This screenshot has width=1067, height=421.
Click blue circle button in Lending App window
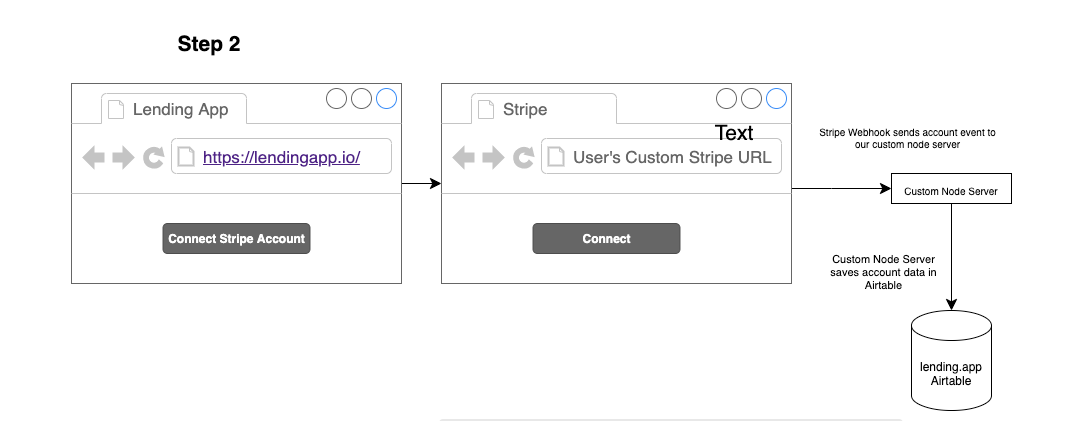click(x=386, y=98)
